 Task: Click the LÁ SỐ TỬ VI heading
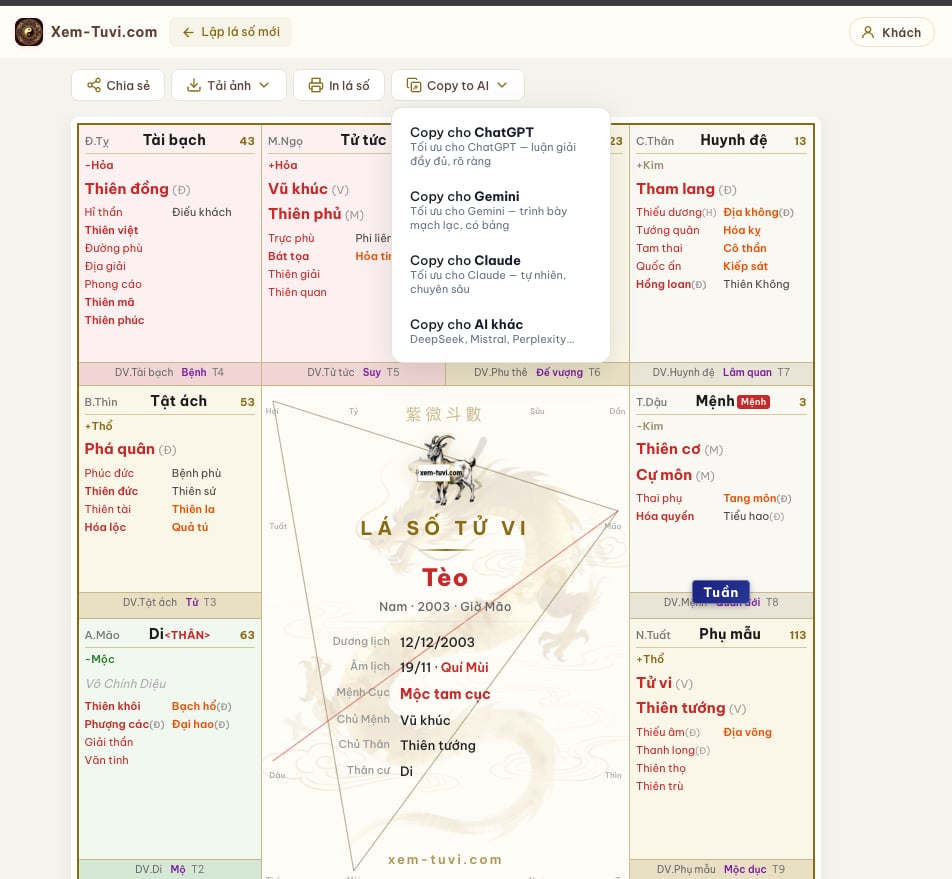point(444,528)
